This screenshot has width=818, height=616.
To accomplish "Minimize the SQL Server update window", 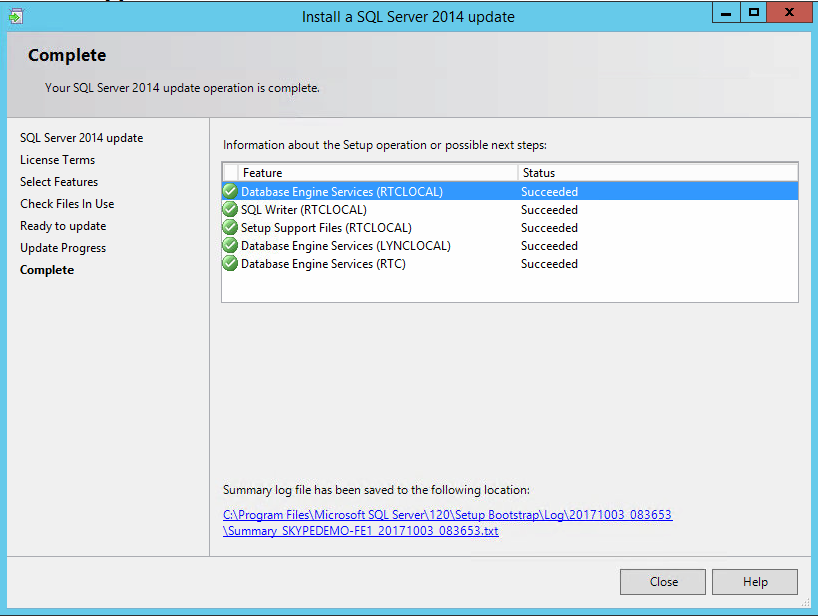I will point(726,13).
